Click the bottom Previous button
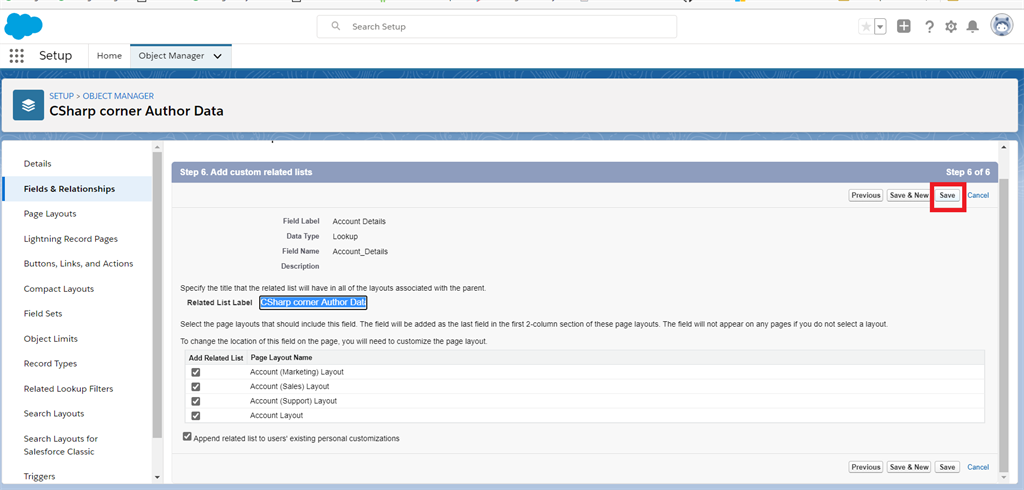This screenshot has height=490, width=1024. coord(865,467)
